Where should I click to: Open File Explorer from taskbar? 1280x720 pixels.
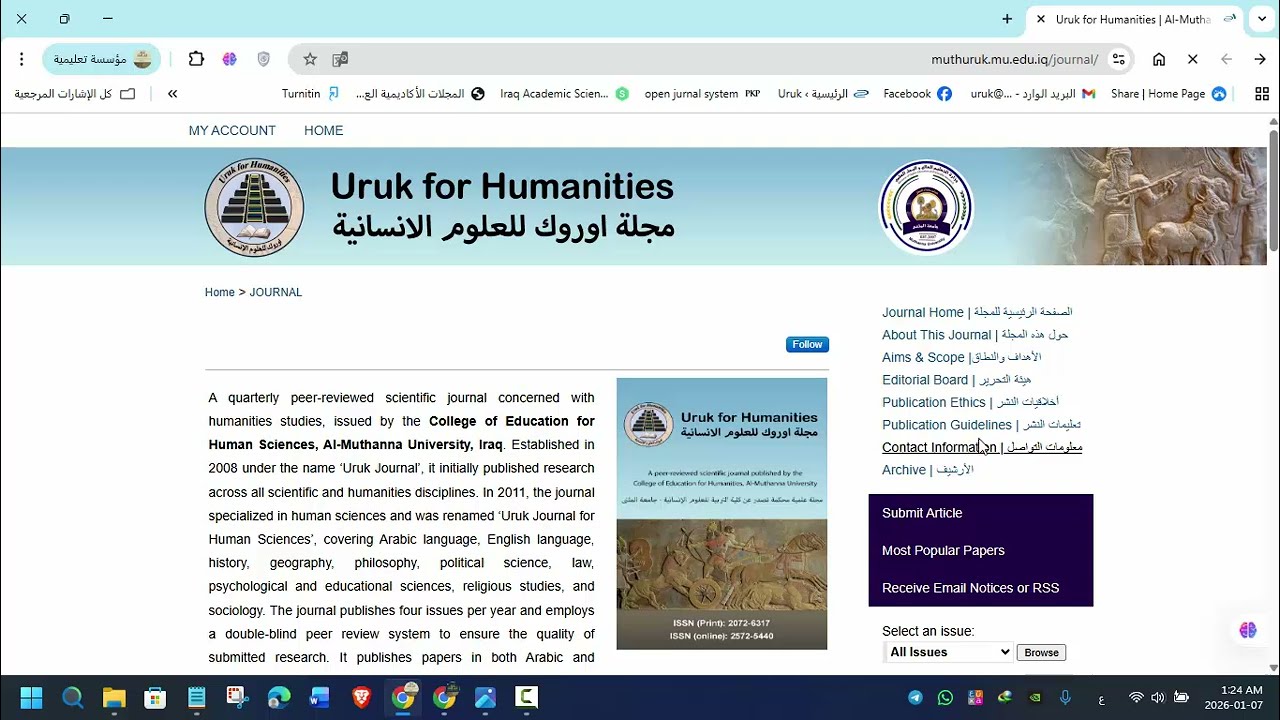point(114,697)
